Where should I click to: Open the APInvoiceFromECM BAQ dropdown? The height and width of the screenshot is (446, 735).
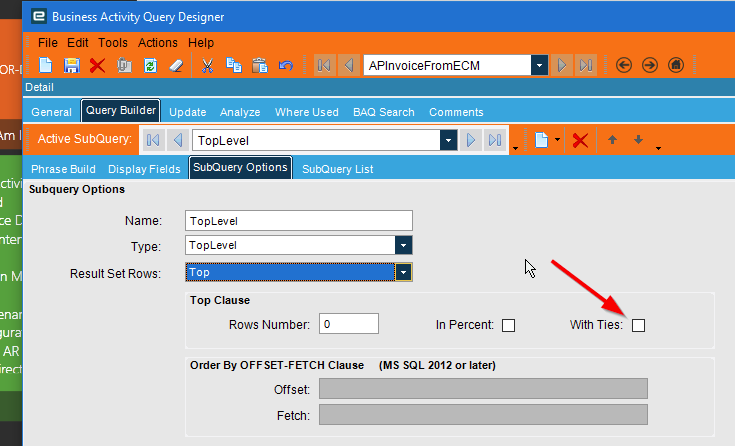click(x=540, y=65)
